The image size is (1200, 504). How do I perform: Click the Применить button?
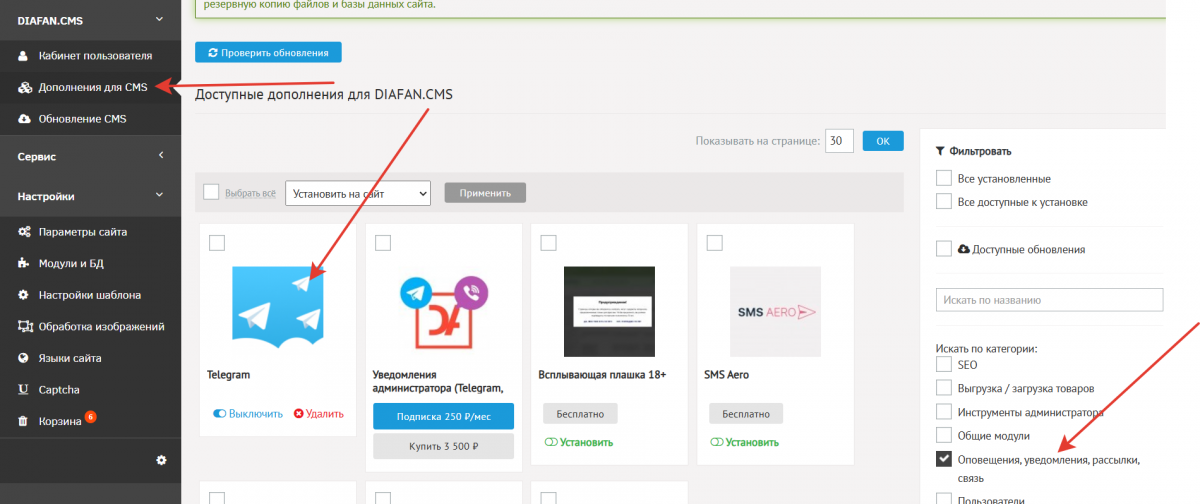coord(485,193)
